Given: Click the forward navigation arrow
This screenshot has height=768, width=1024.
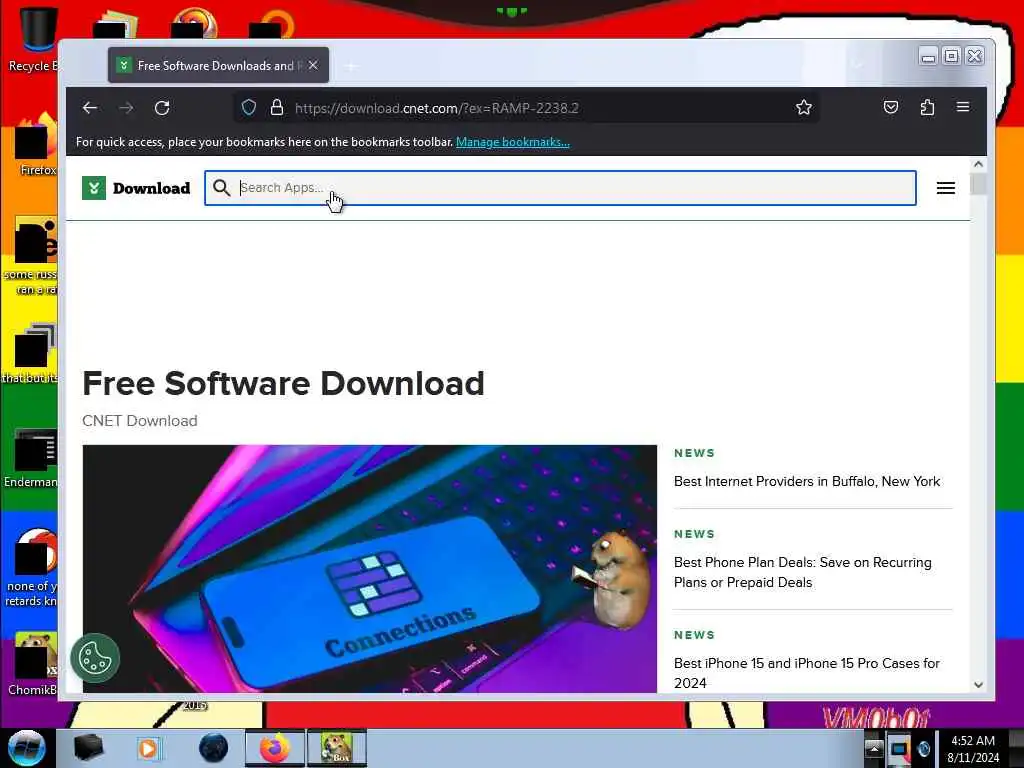Looking at the screenshot, I should click(x=126, y=108).
